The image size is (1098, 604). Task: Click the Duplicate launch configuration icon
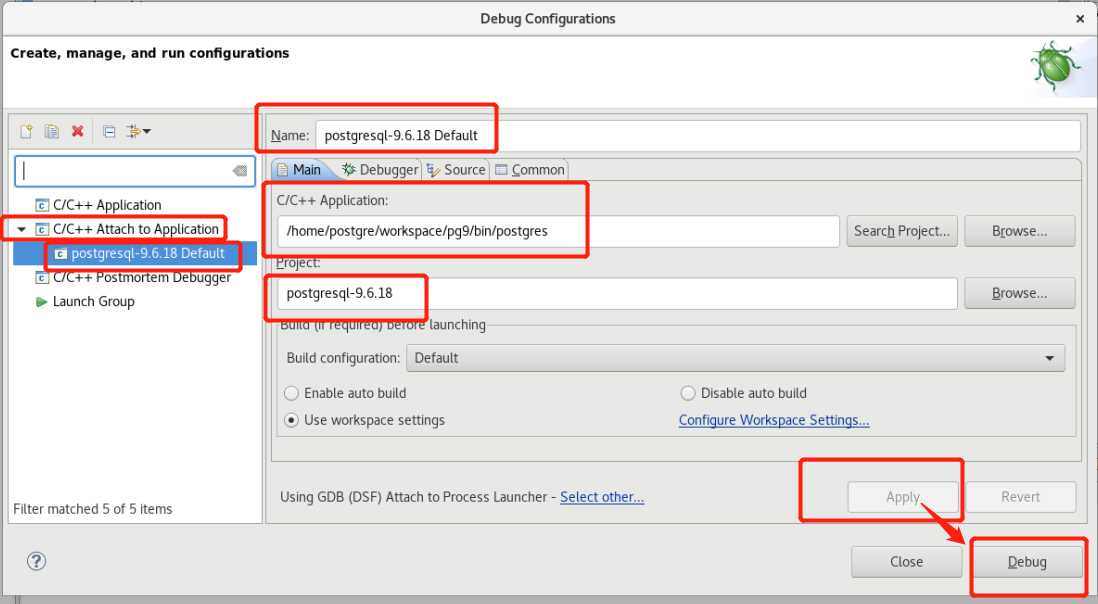click(x=52, y=131)
